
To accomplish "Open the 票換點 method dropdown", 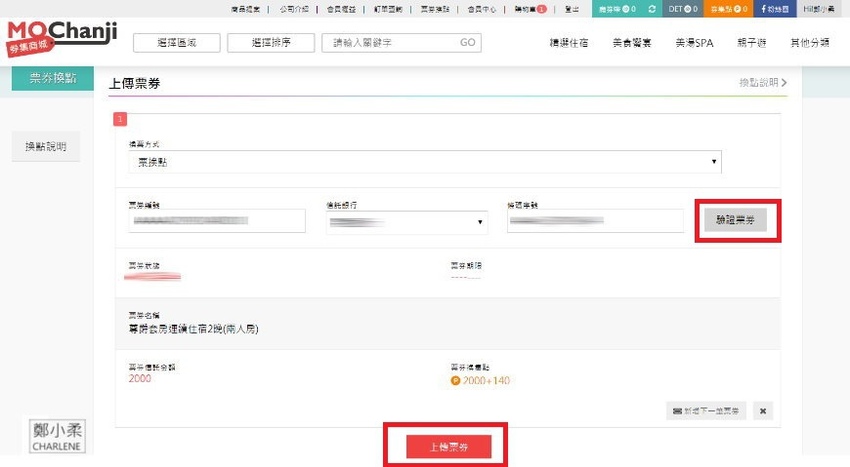I will (x=424, y=161).
